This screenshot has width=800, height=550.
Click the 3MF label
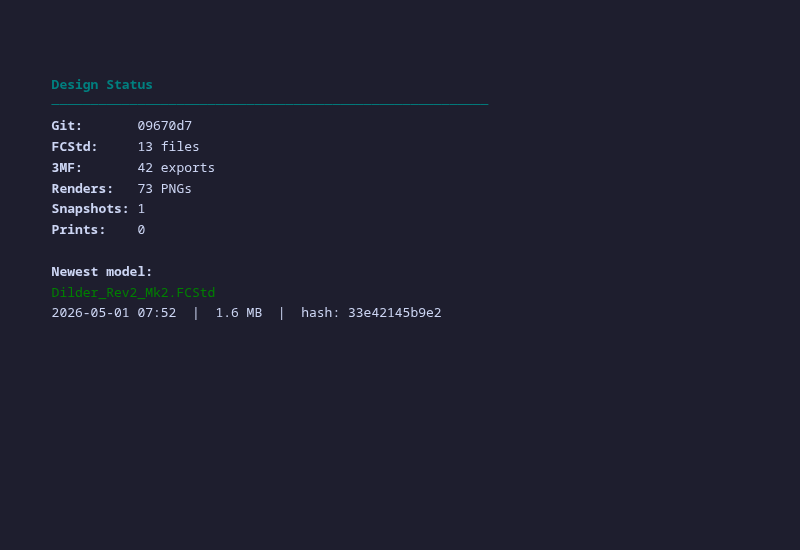(67, 167)
